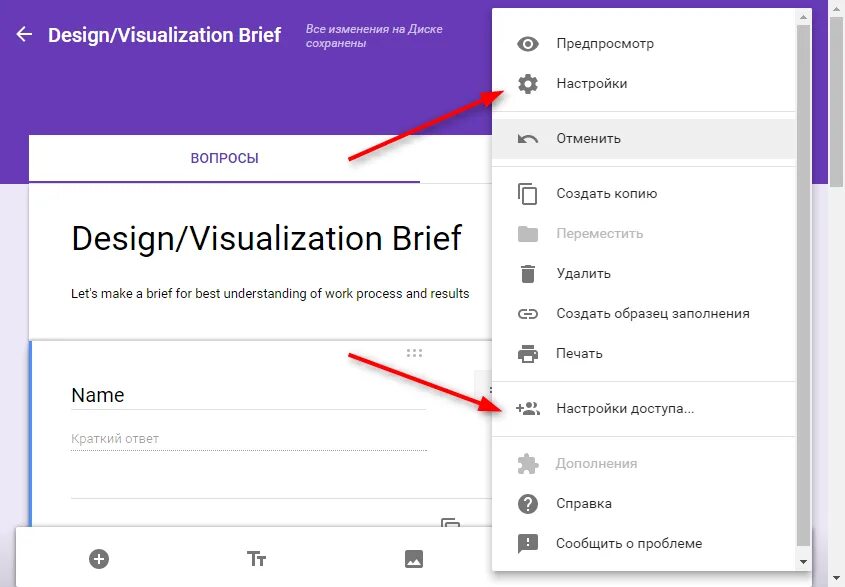The width and height of the screenshot is (845, 587).
Task: Click the gear icon beside Настройки
Action: (x=528, y=84)
